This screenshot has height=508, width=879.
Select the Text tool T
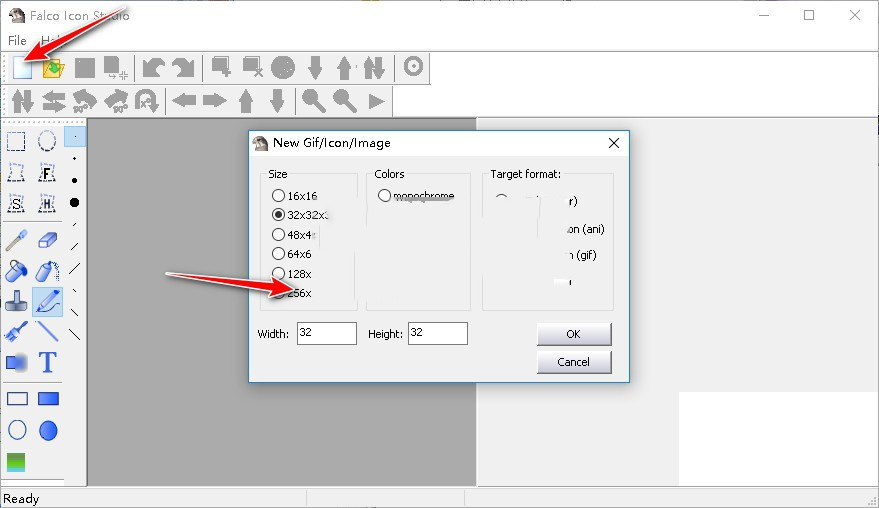click(48, 362)
